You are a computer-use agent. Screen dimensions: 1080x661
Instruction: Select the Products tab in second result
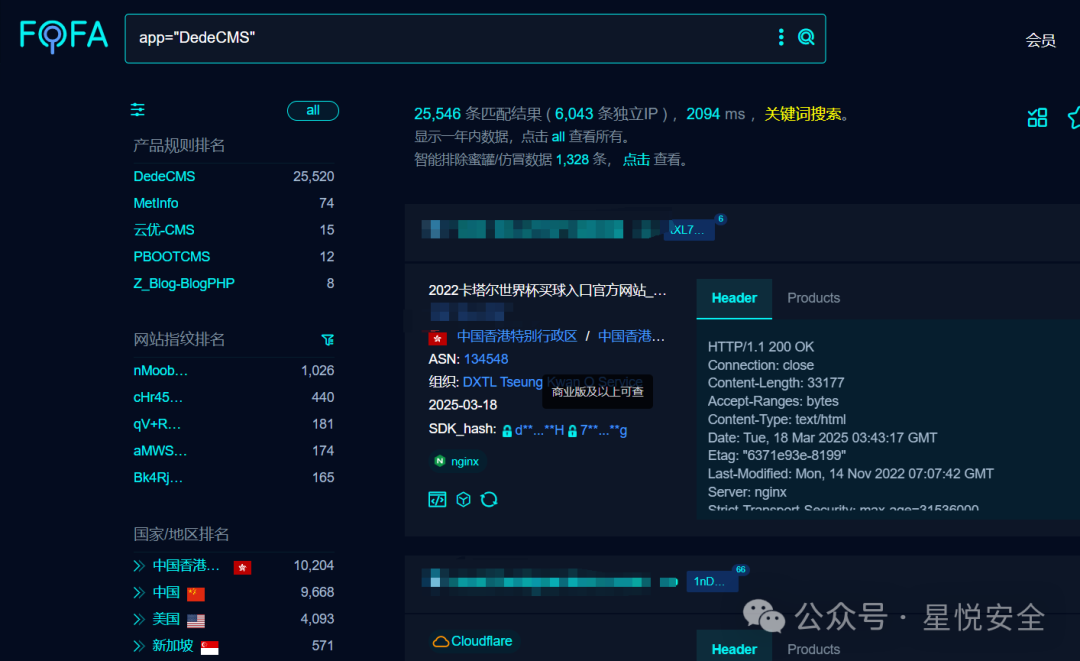click(813, 649)
